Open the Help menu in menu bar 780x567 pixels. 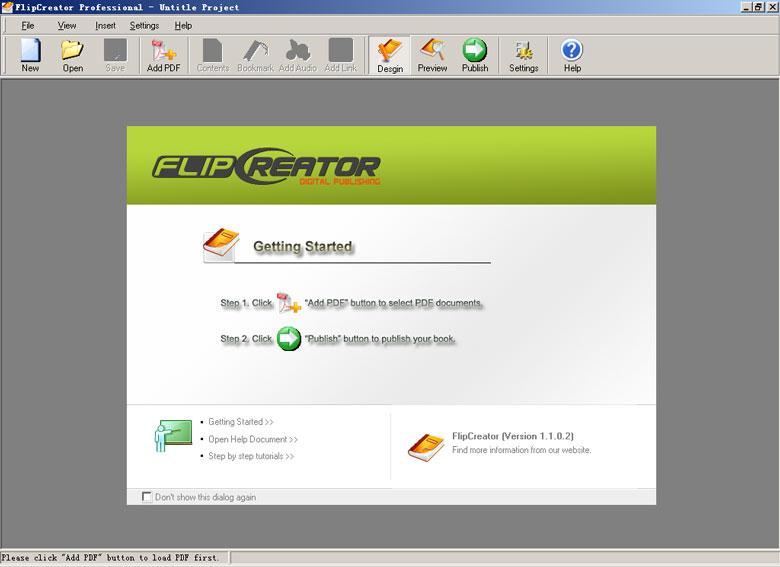(x=183, y=25)
